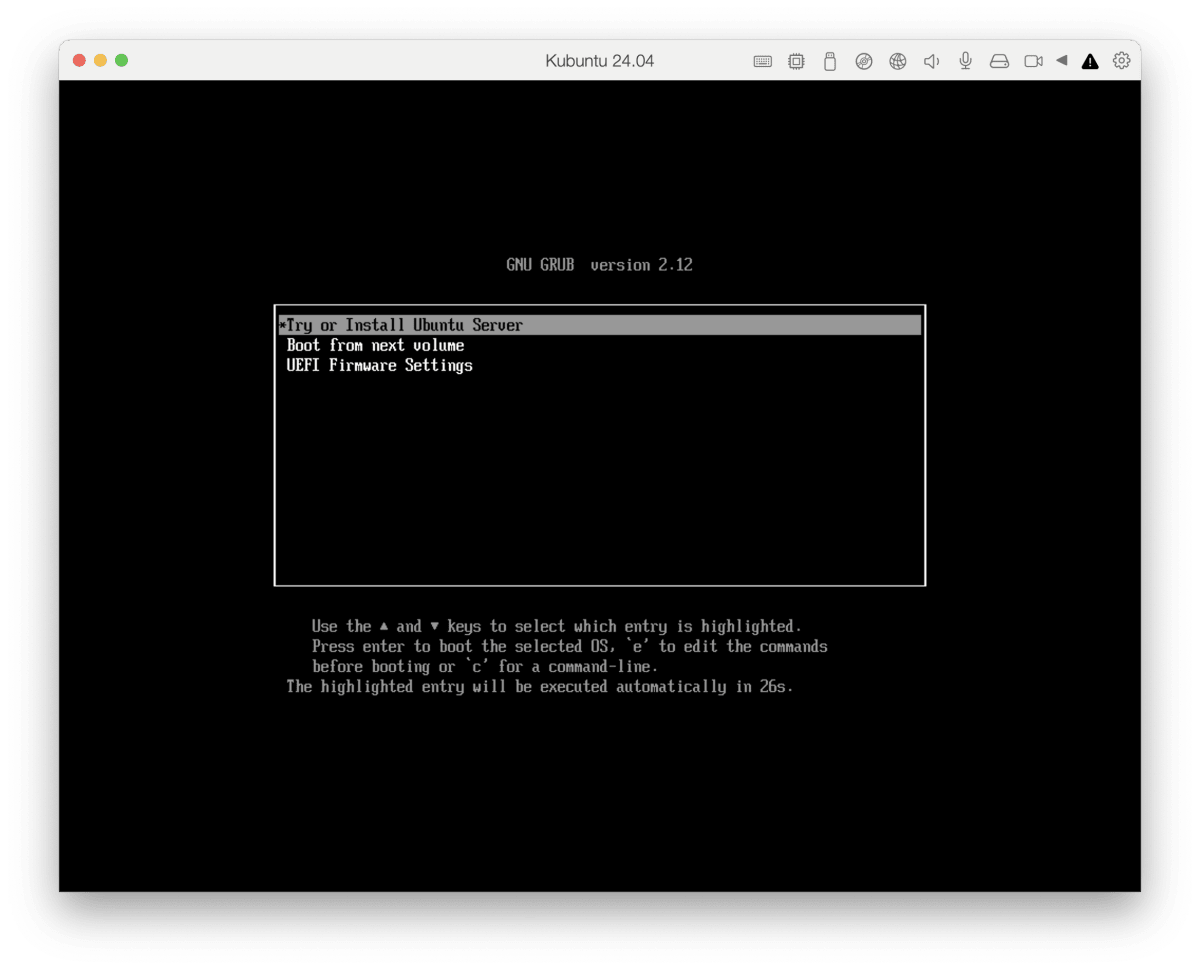Click the video camera icon
The width and height of the screenshot is (1200, 970).
pyautogui.click(x=1033, y=61)
